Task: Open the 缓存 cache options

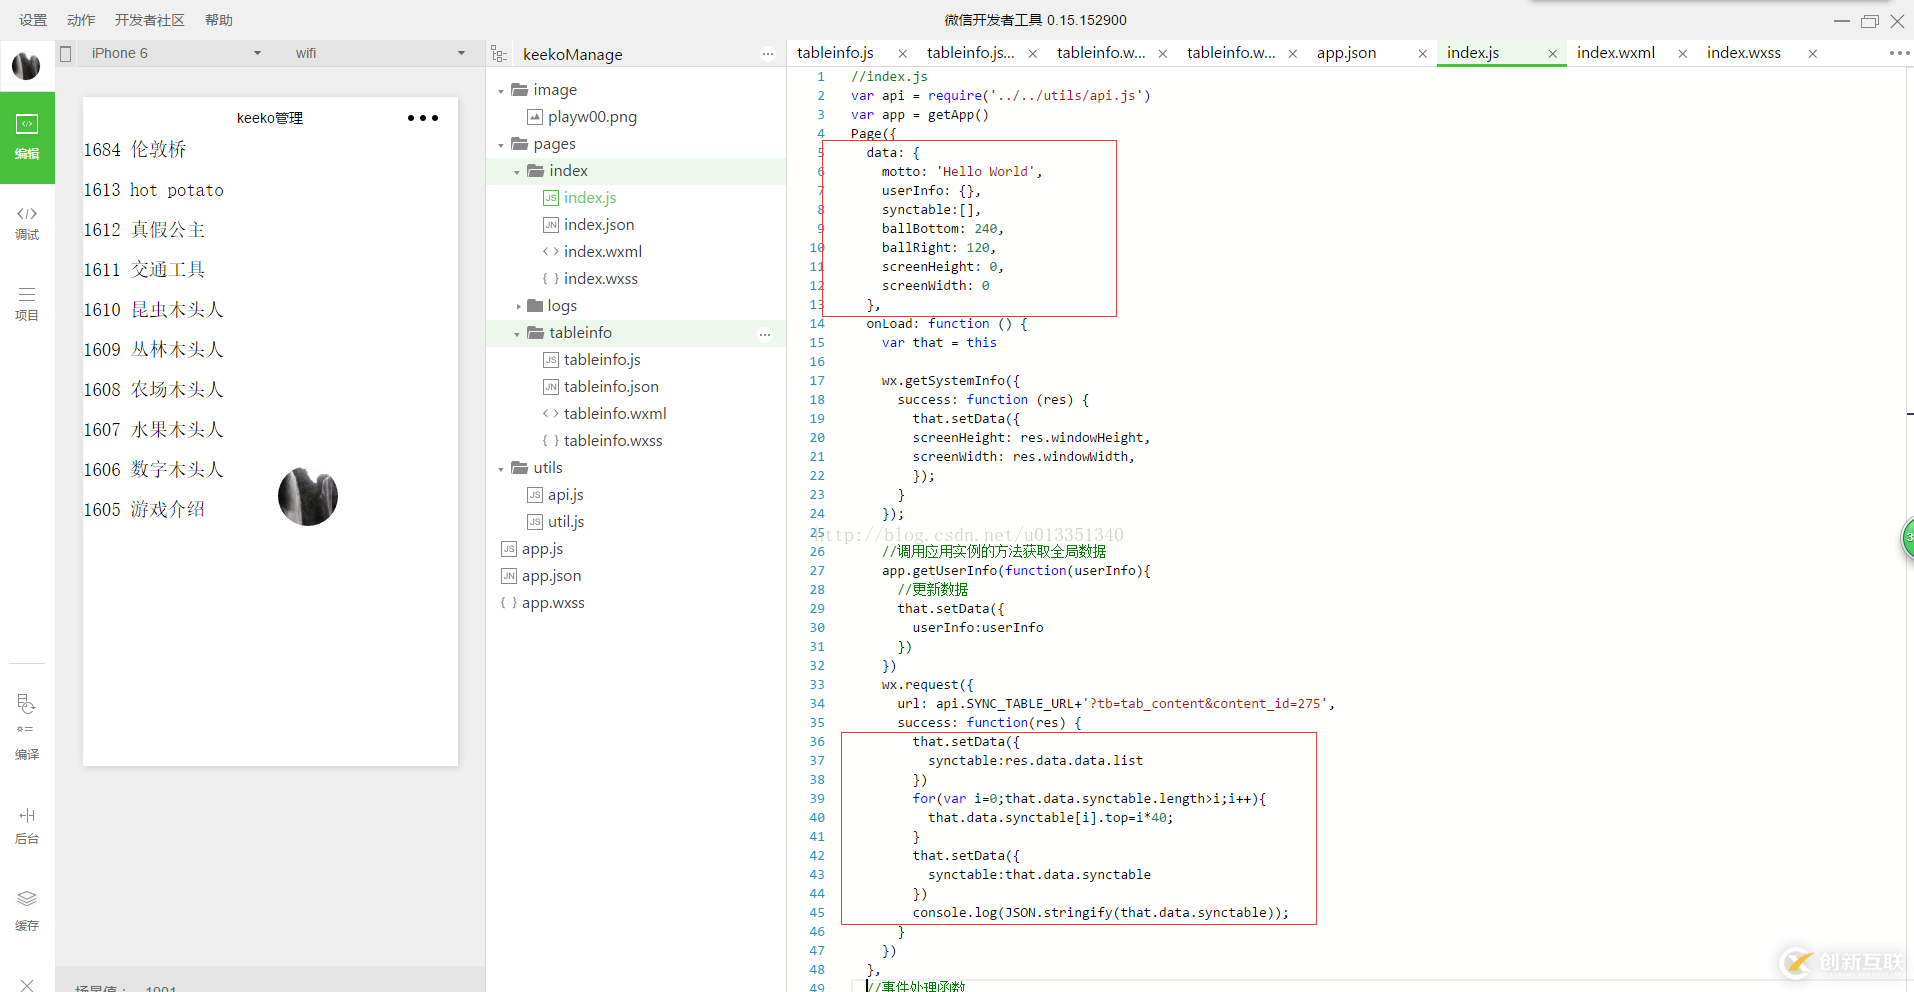Action: click(27, 910)
